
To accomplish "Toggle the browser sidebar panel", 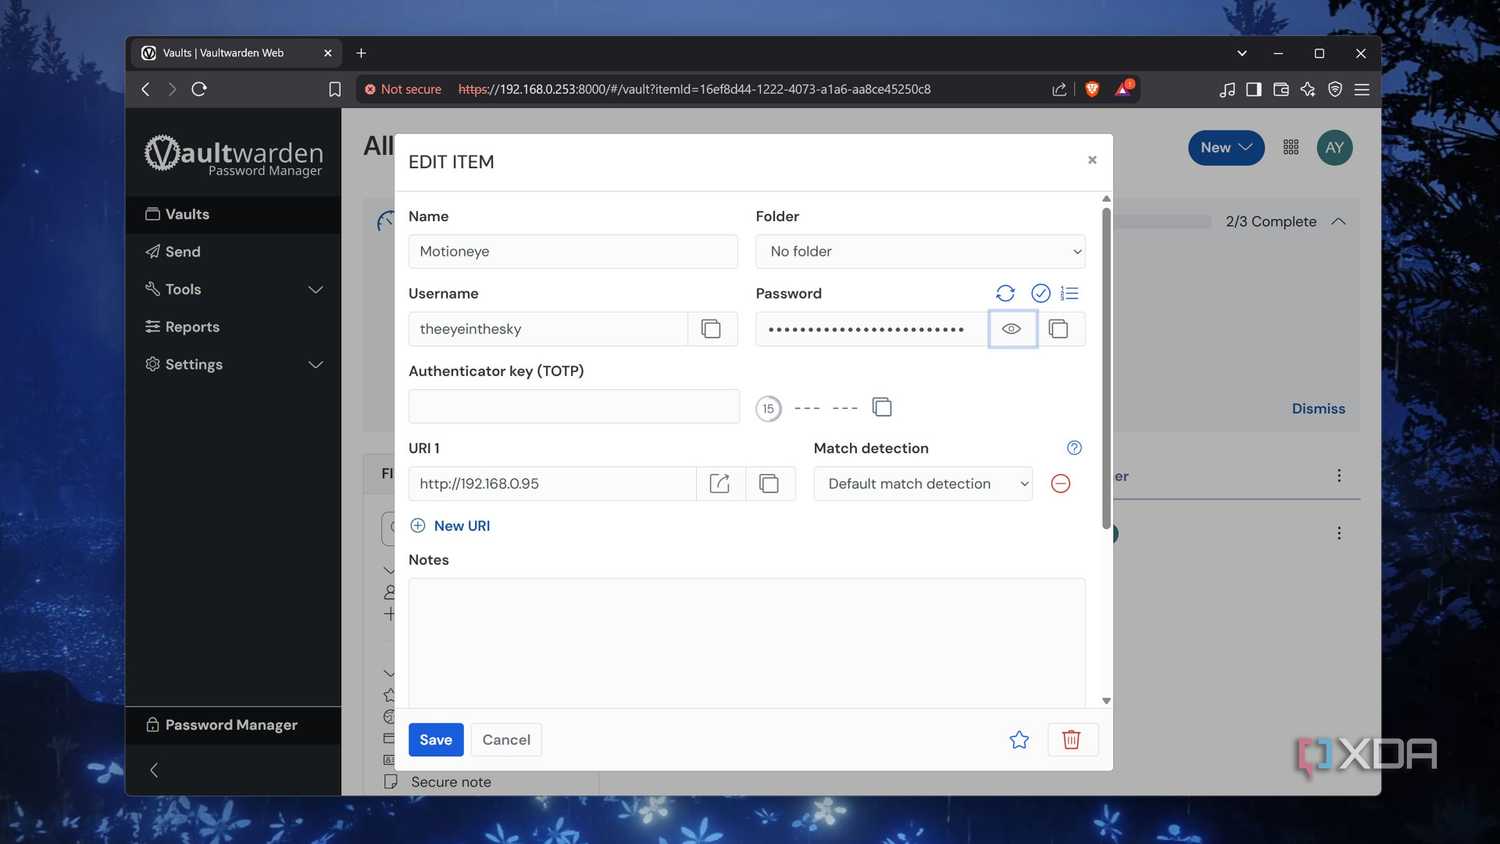I will coord(1254,89).
